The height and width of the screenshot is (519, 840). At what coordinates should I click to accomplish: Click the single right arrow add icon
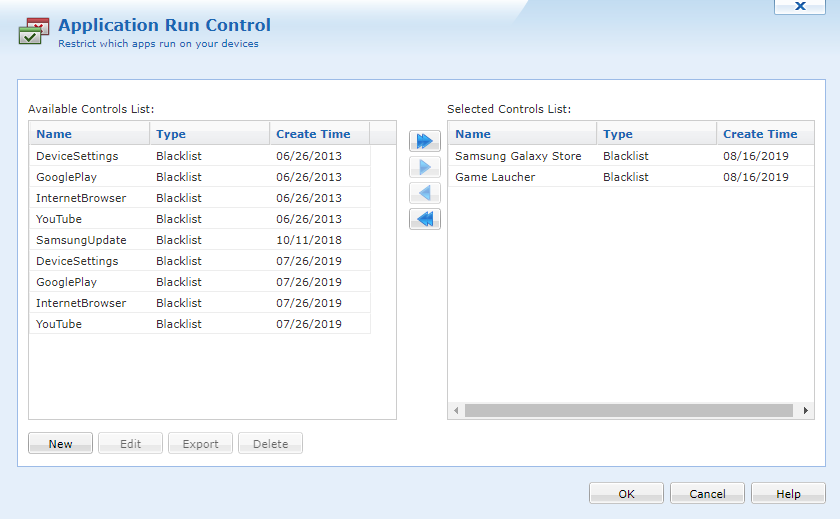425,167
